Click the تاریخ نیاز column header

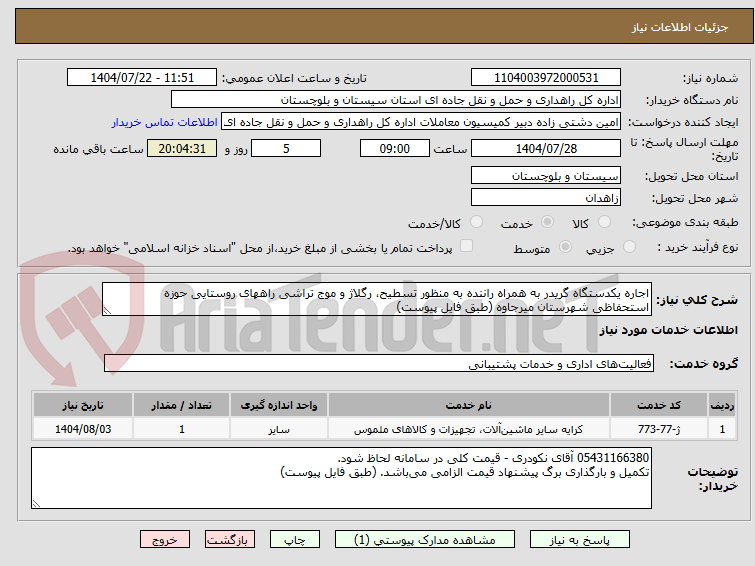point(83,405)
